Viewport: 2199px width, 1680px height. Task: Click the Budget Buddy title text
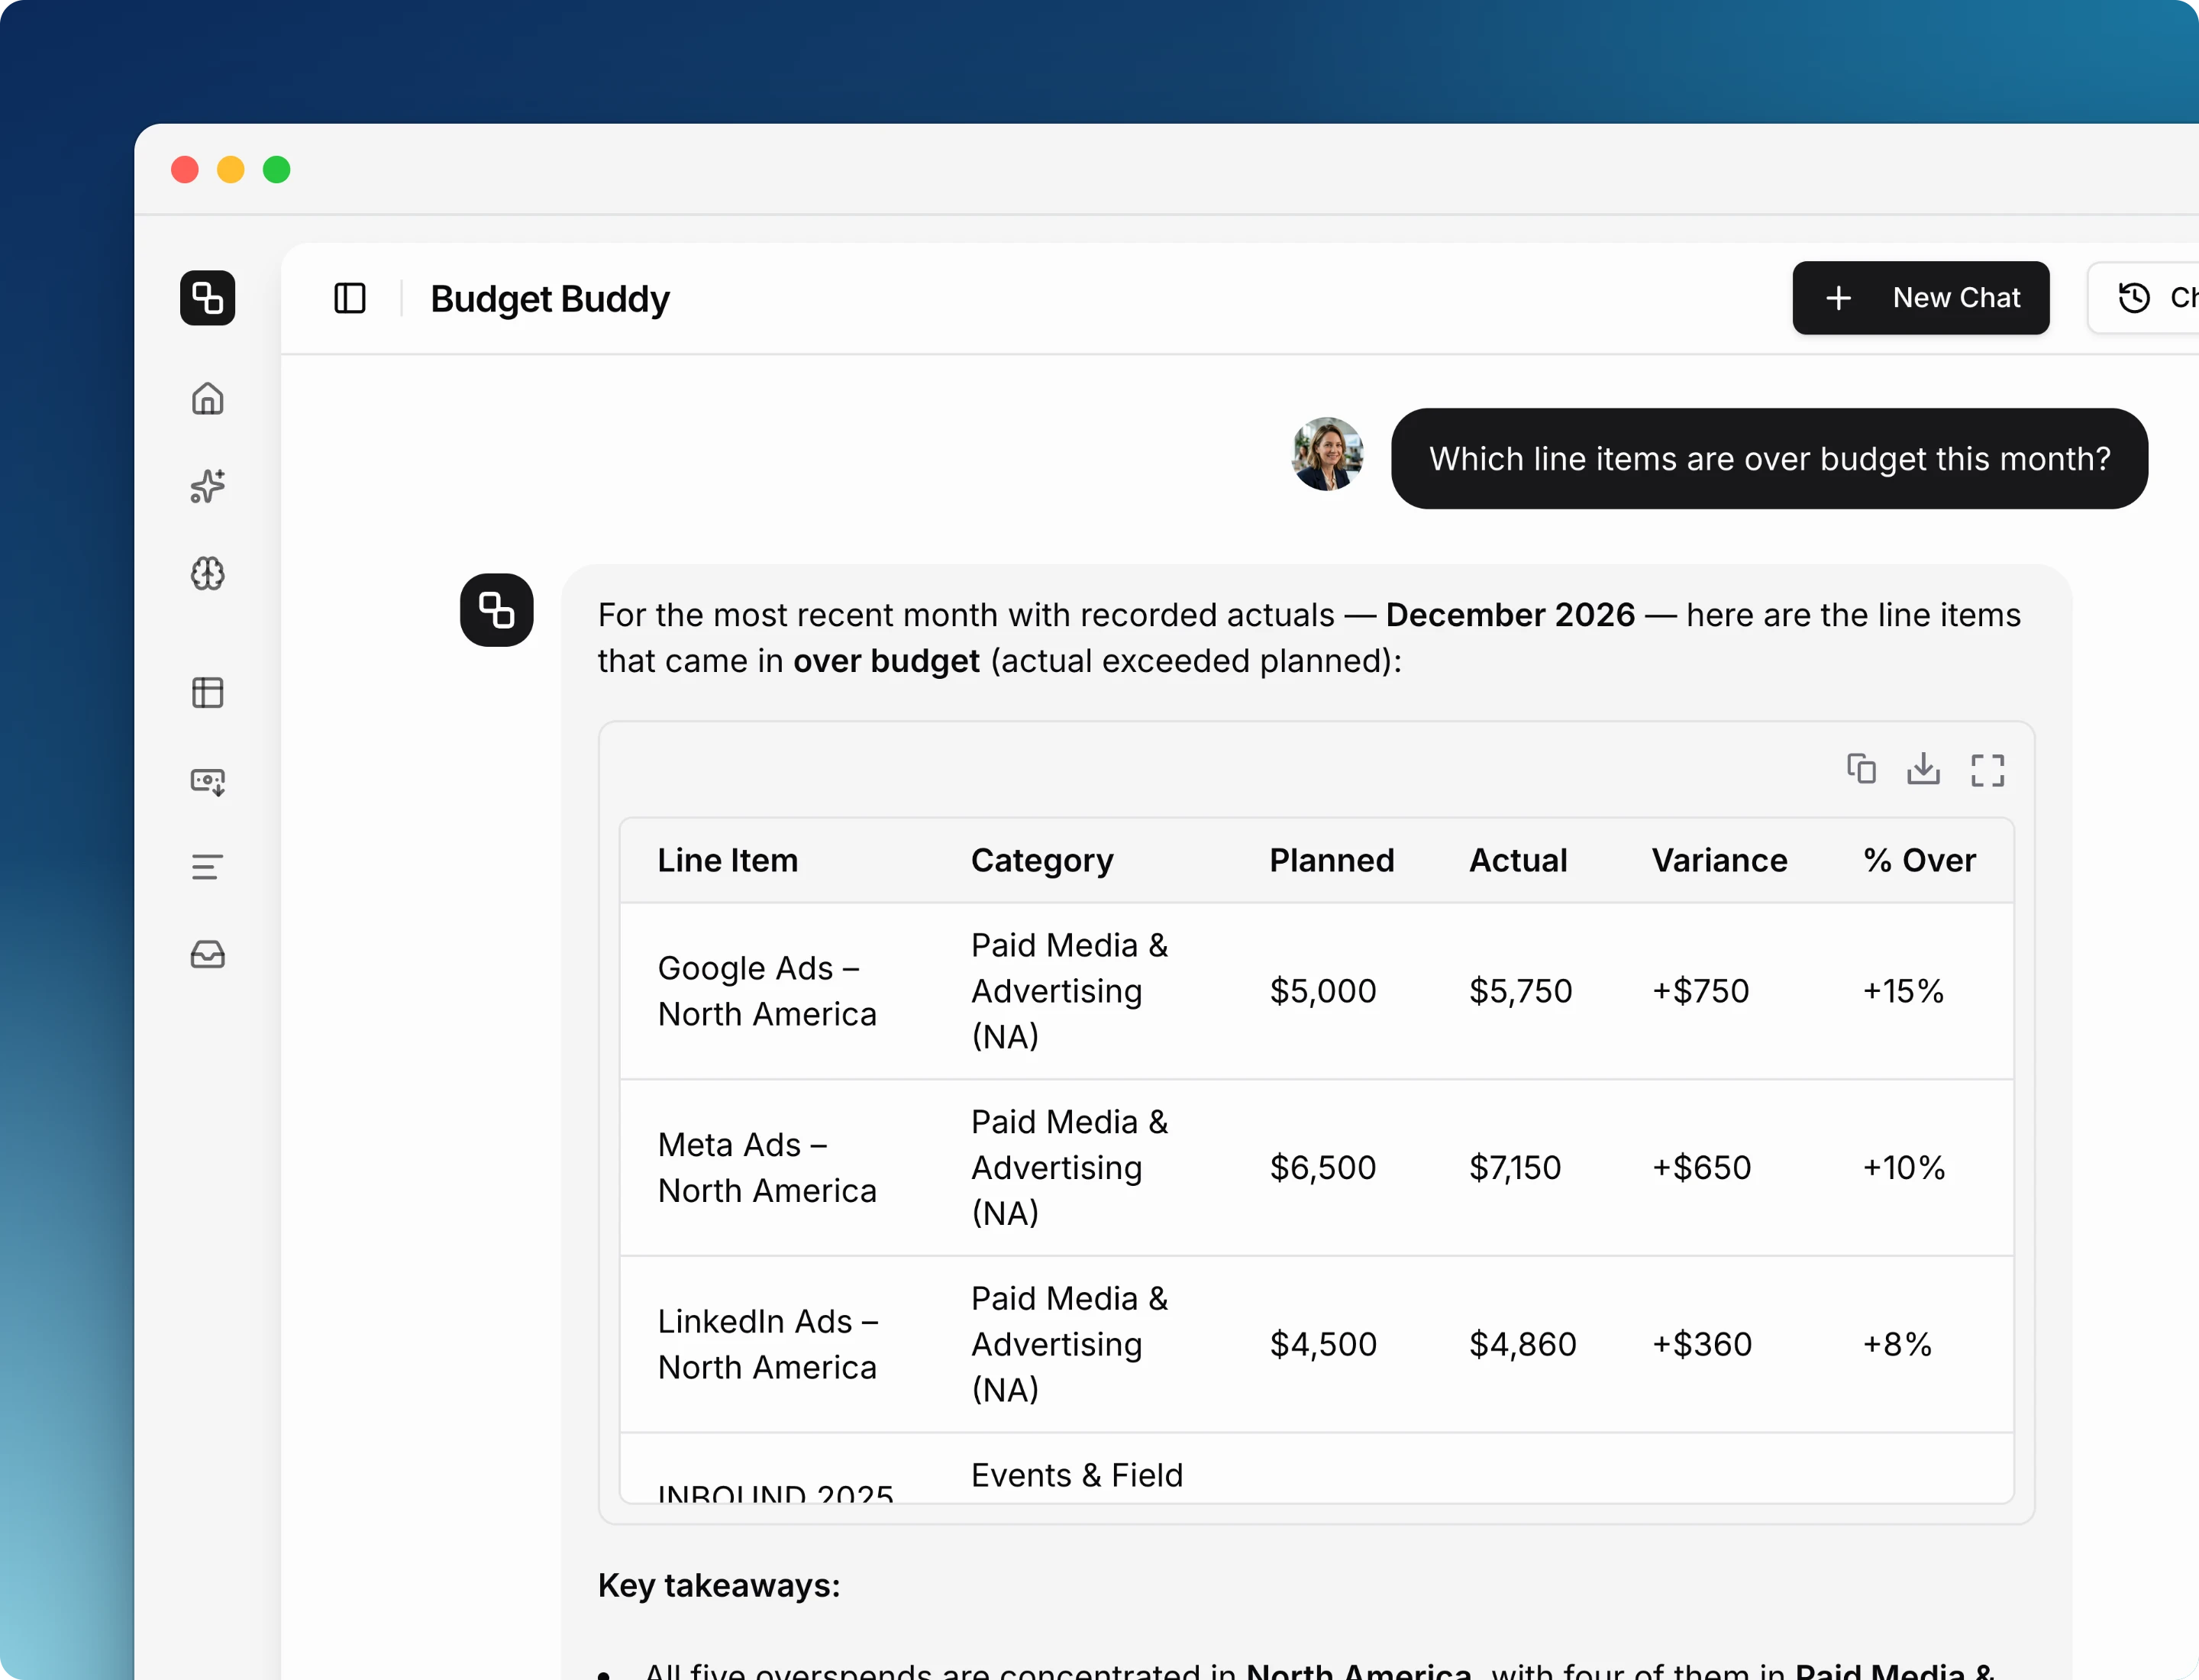pos(550,299)
